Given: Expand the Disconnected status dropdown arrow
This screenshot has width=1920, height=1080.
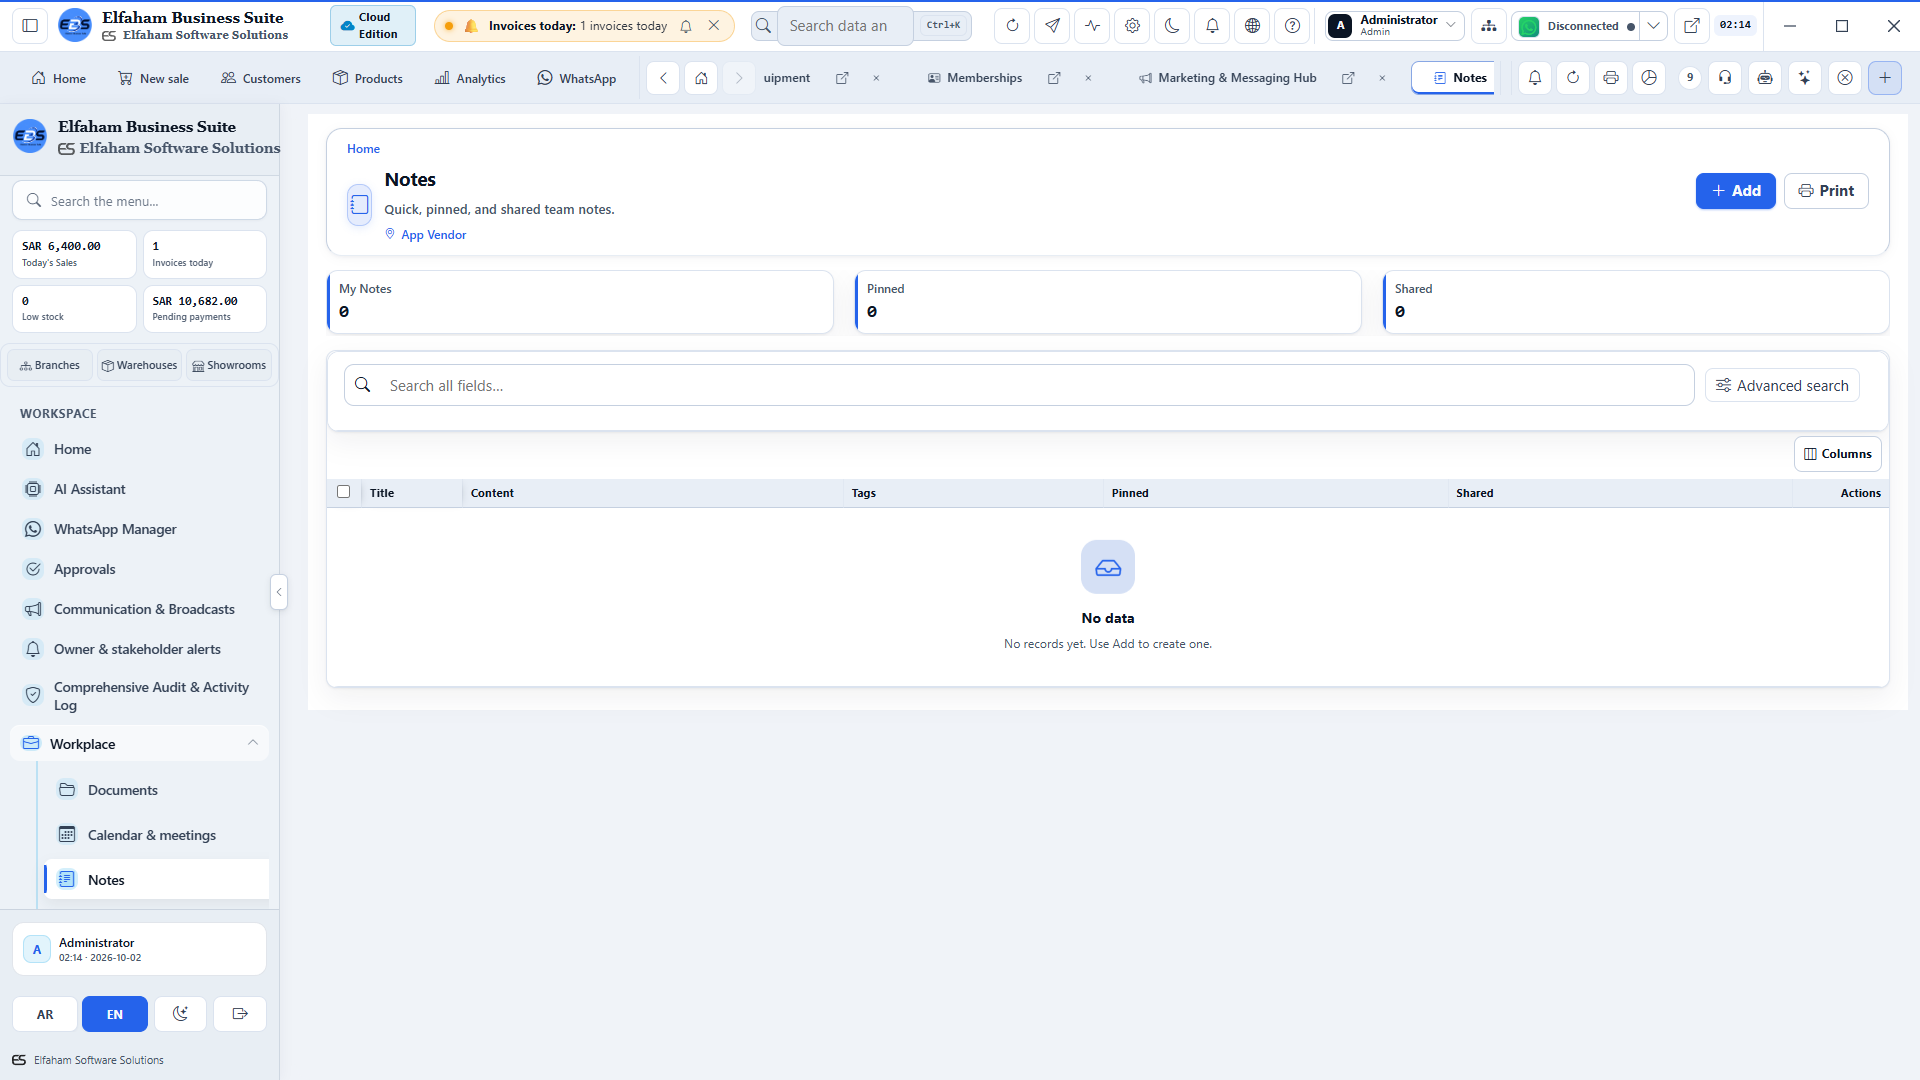Looking at the screenshot, I should [x=1654, y=26].
